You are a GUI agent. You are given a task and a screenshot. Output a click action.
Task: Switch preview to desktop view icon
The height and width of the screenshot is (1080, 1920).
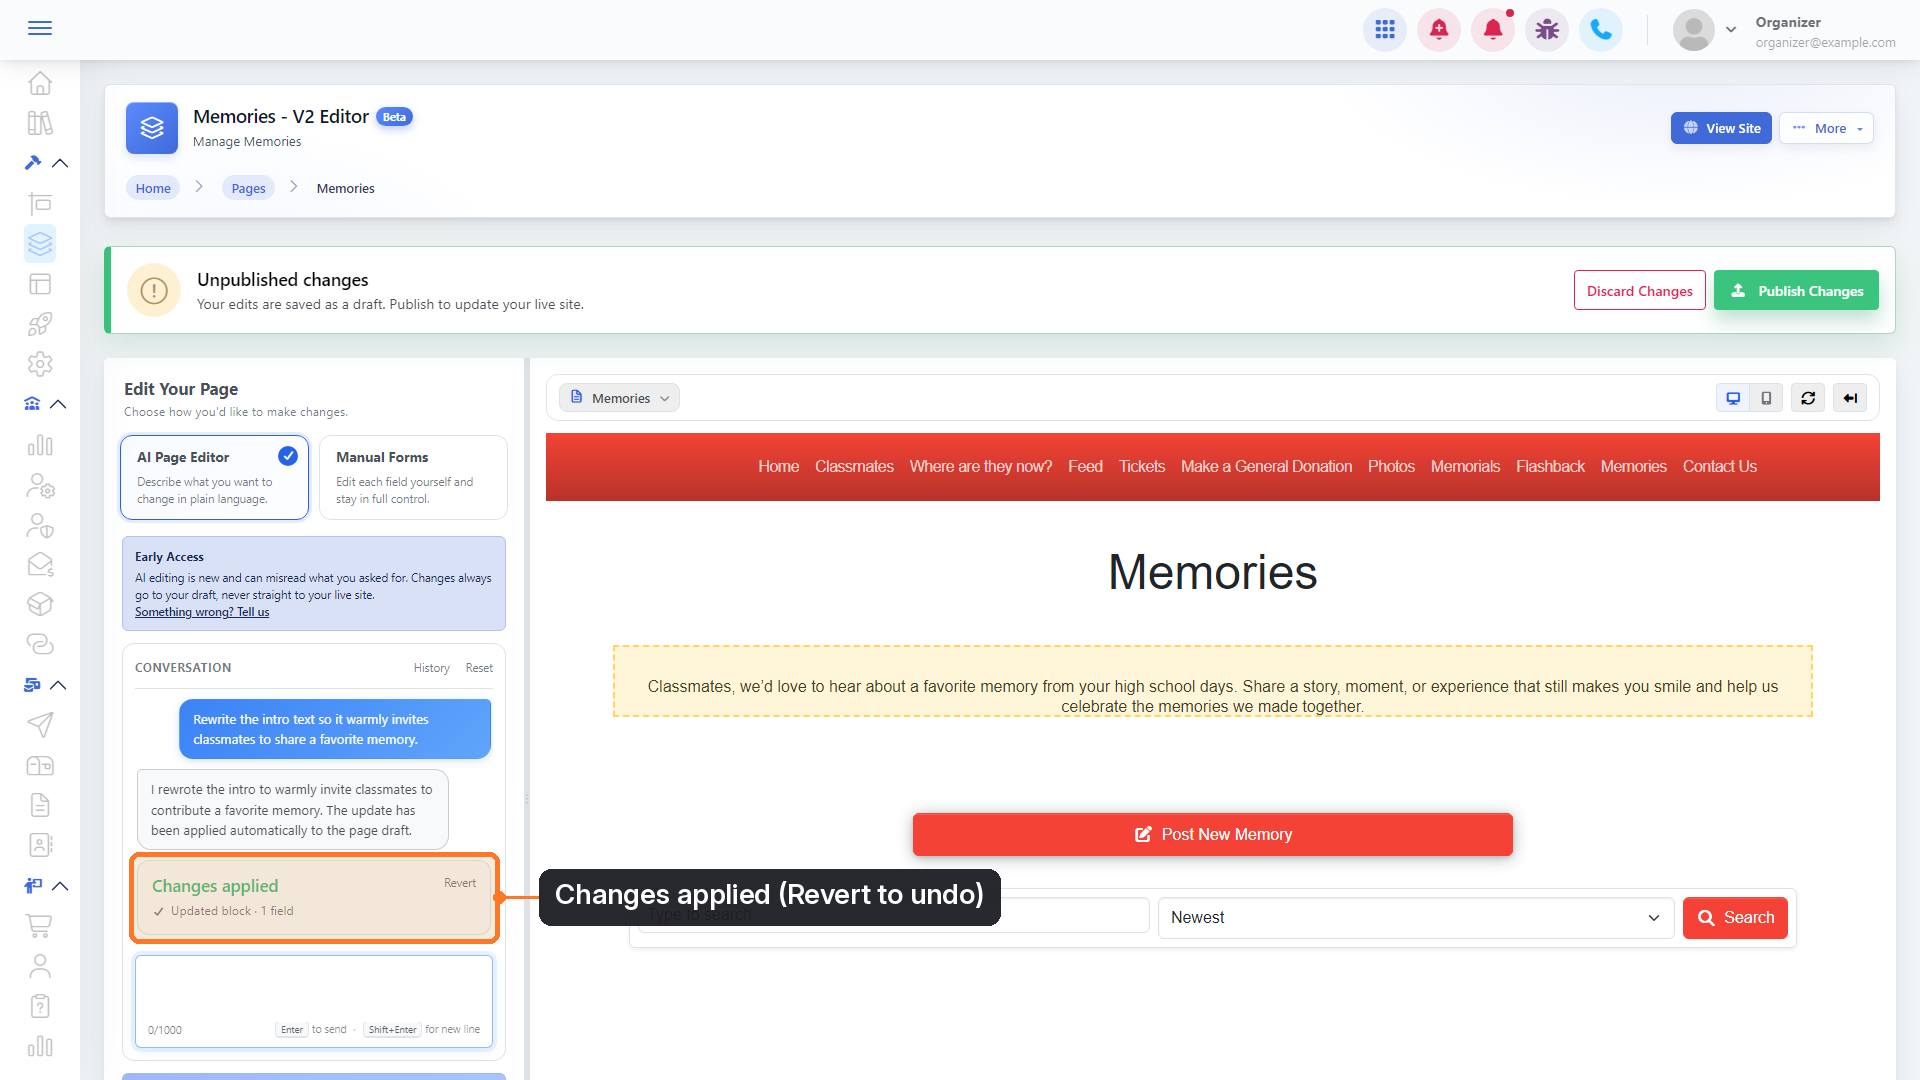tap(1733, 398)
